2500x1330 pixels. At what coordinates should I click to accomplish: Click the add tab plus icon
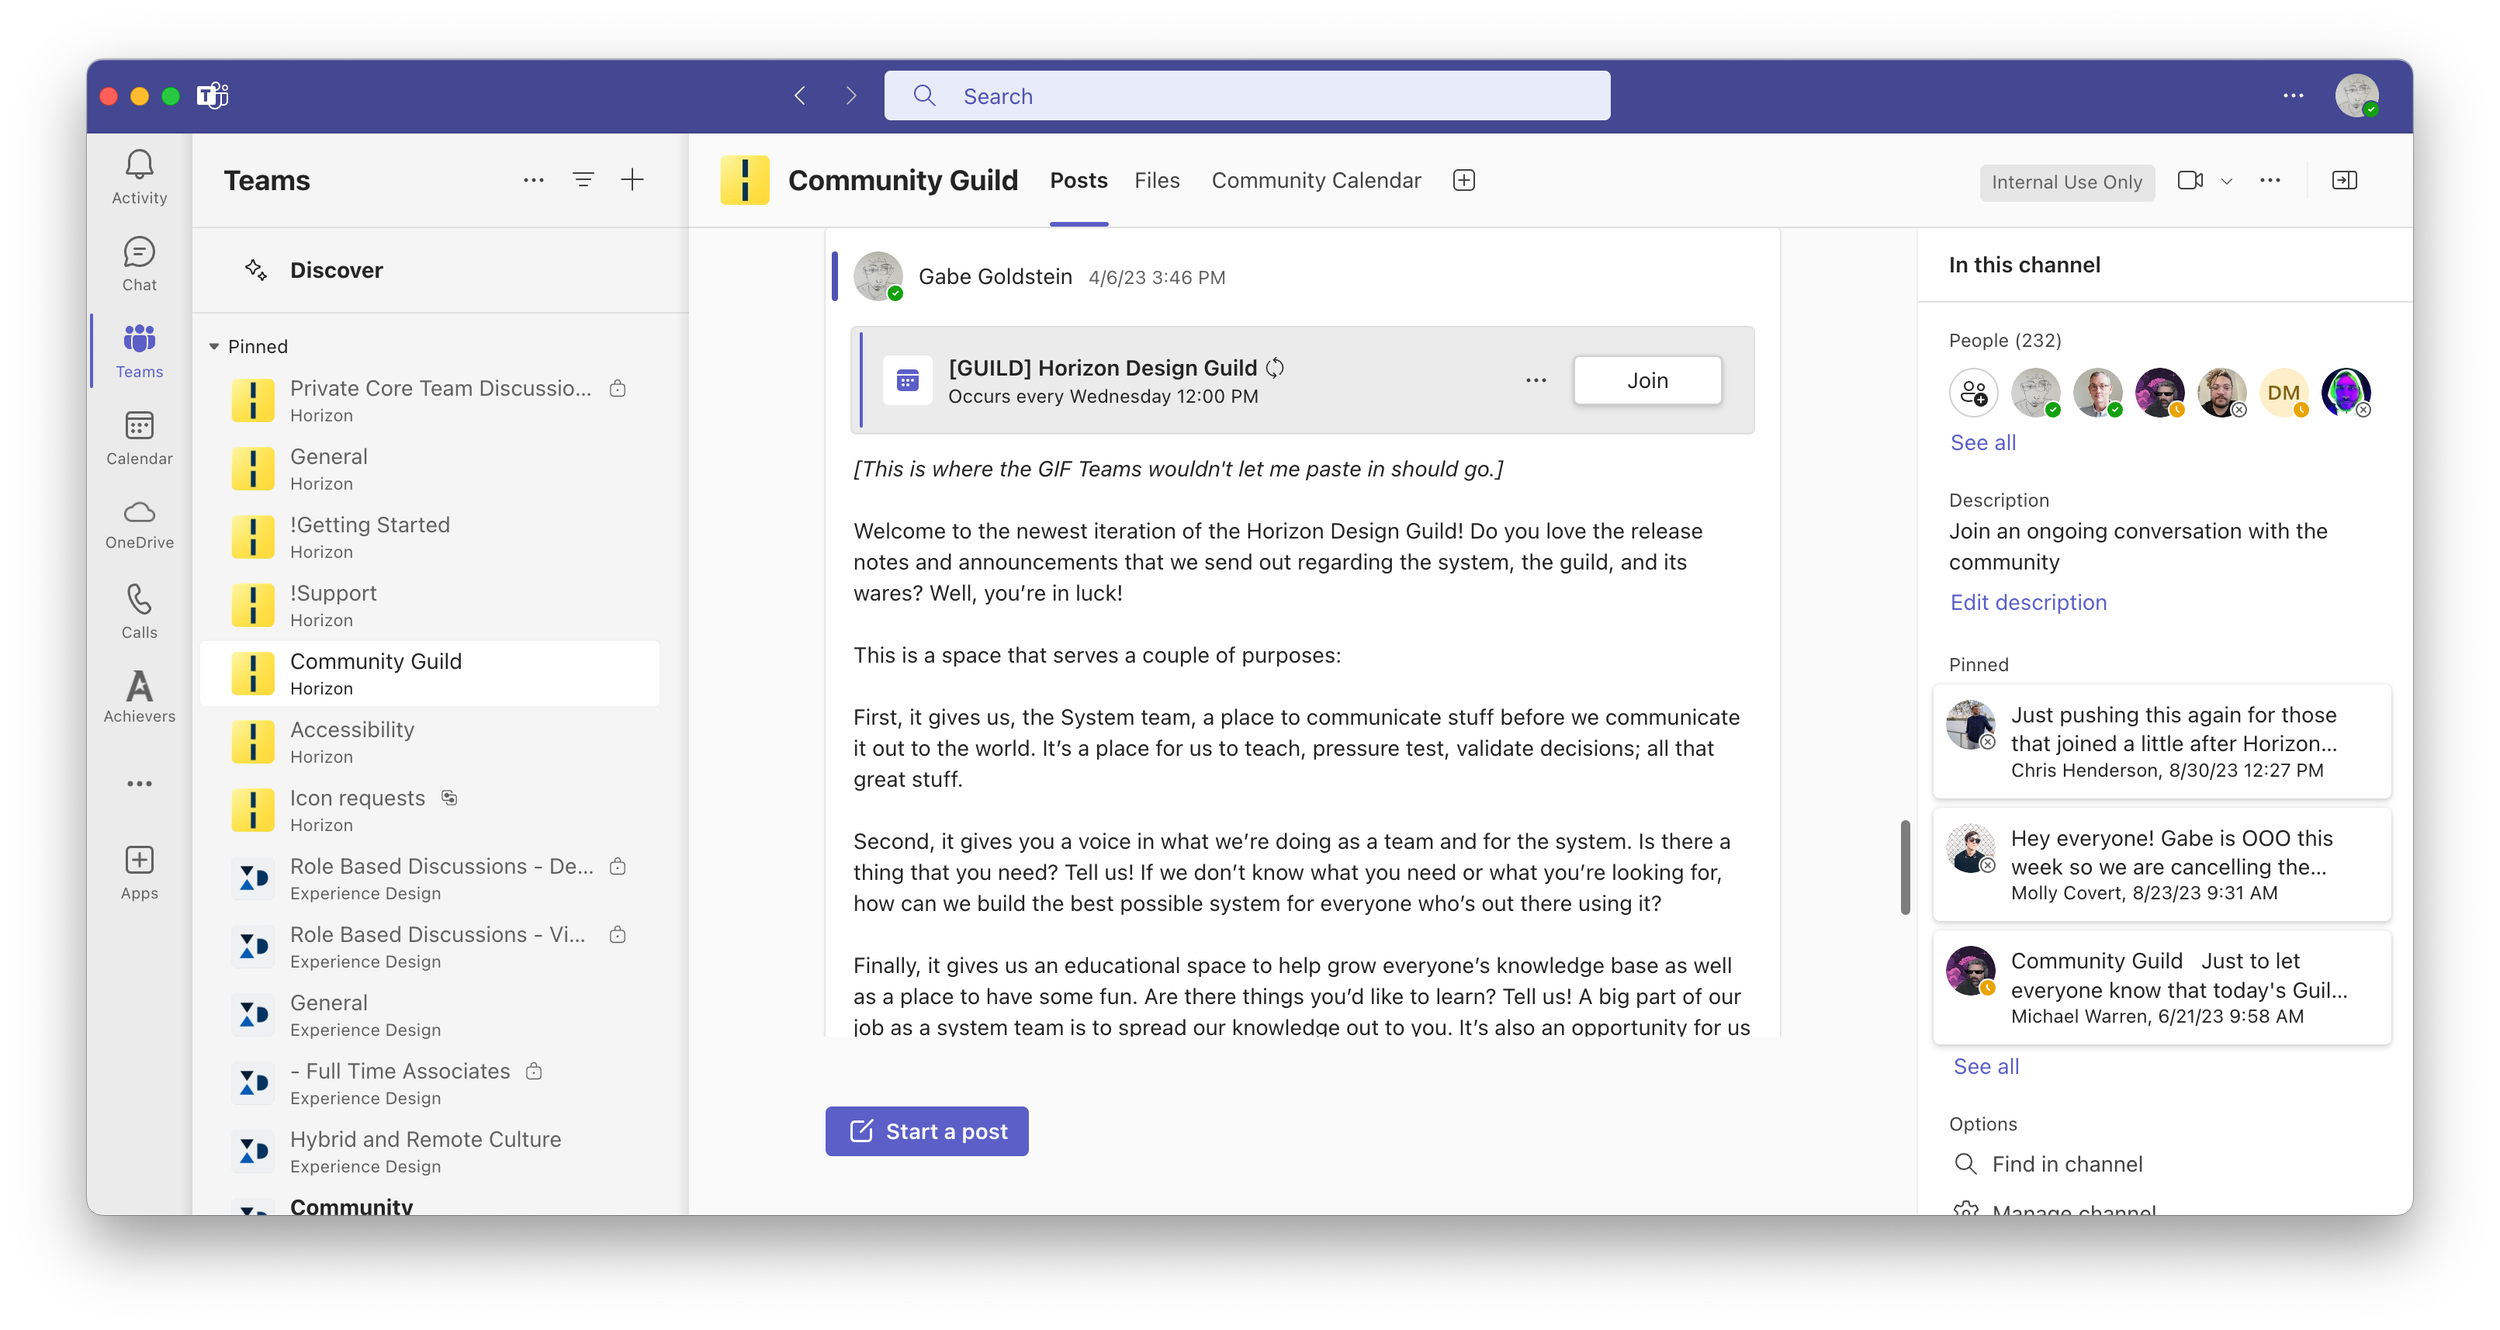point(1464,180)
